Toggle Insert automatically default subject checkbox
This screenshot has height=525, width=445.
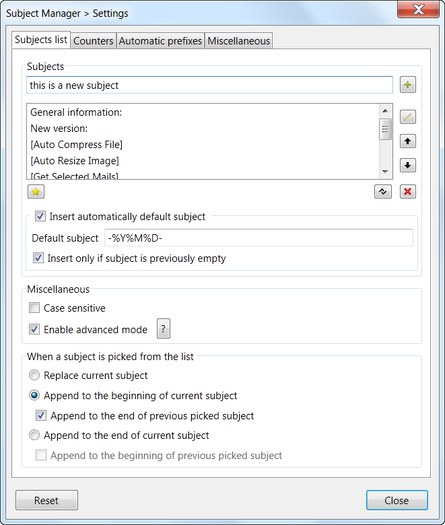coord(40,216)
